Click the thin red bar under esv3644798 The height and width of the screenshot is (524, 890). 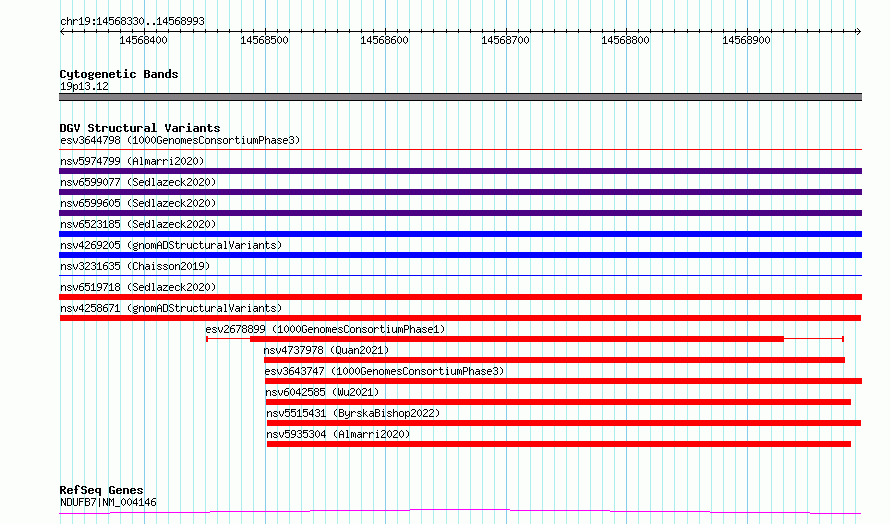[460, 150]
